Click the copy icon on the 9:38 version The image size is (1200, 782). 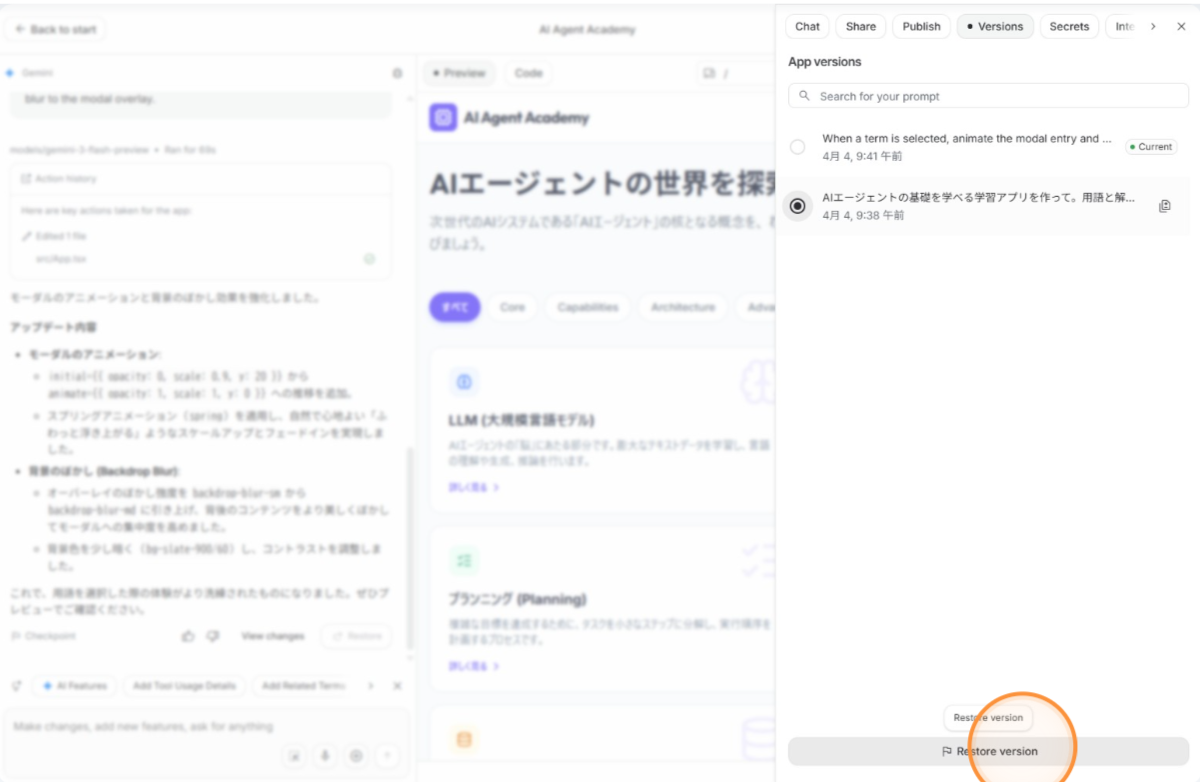pos(1164,206)
